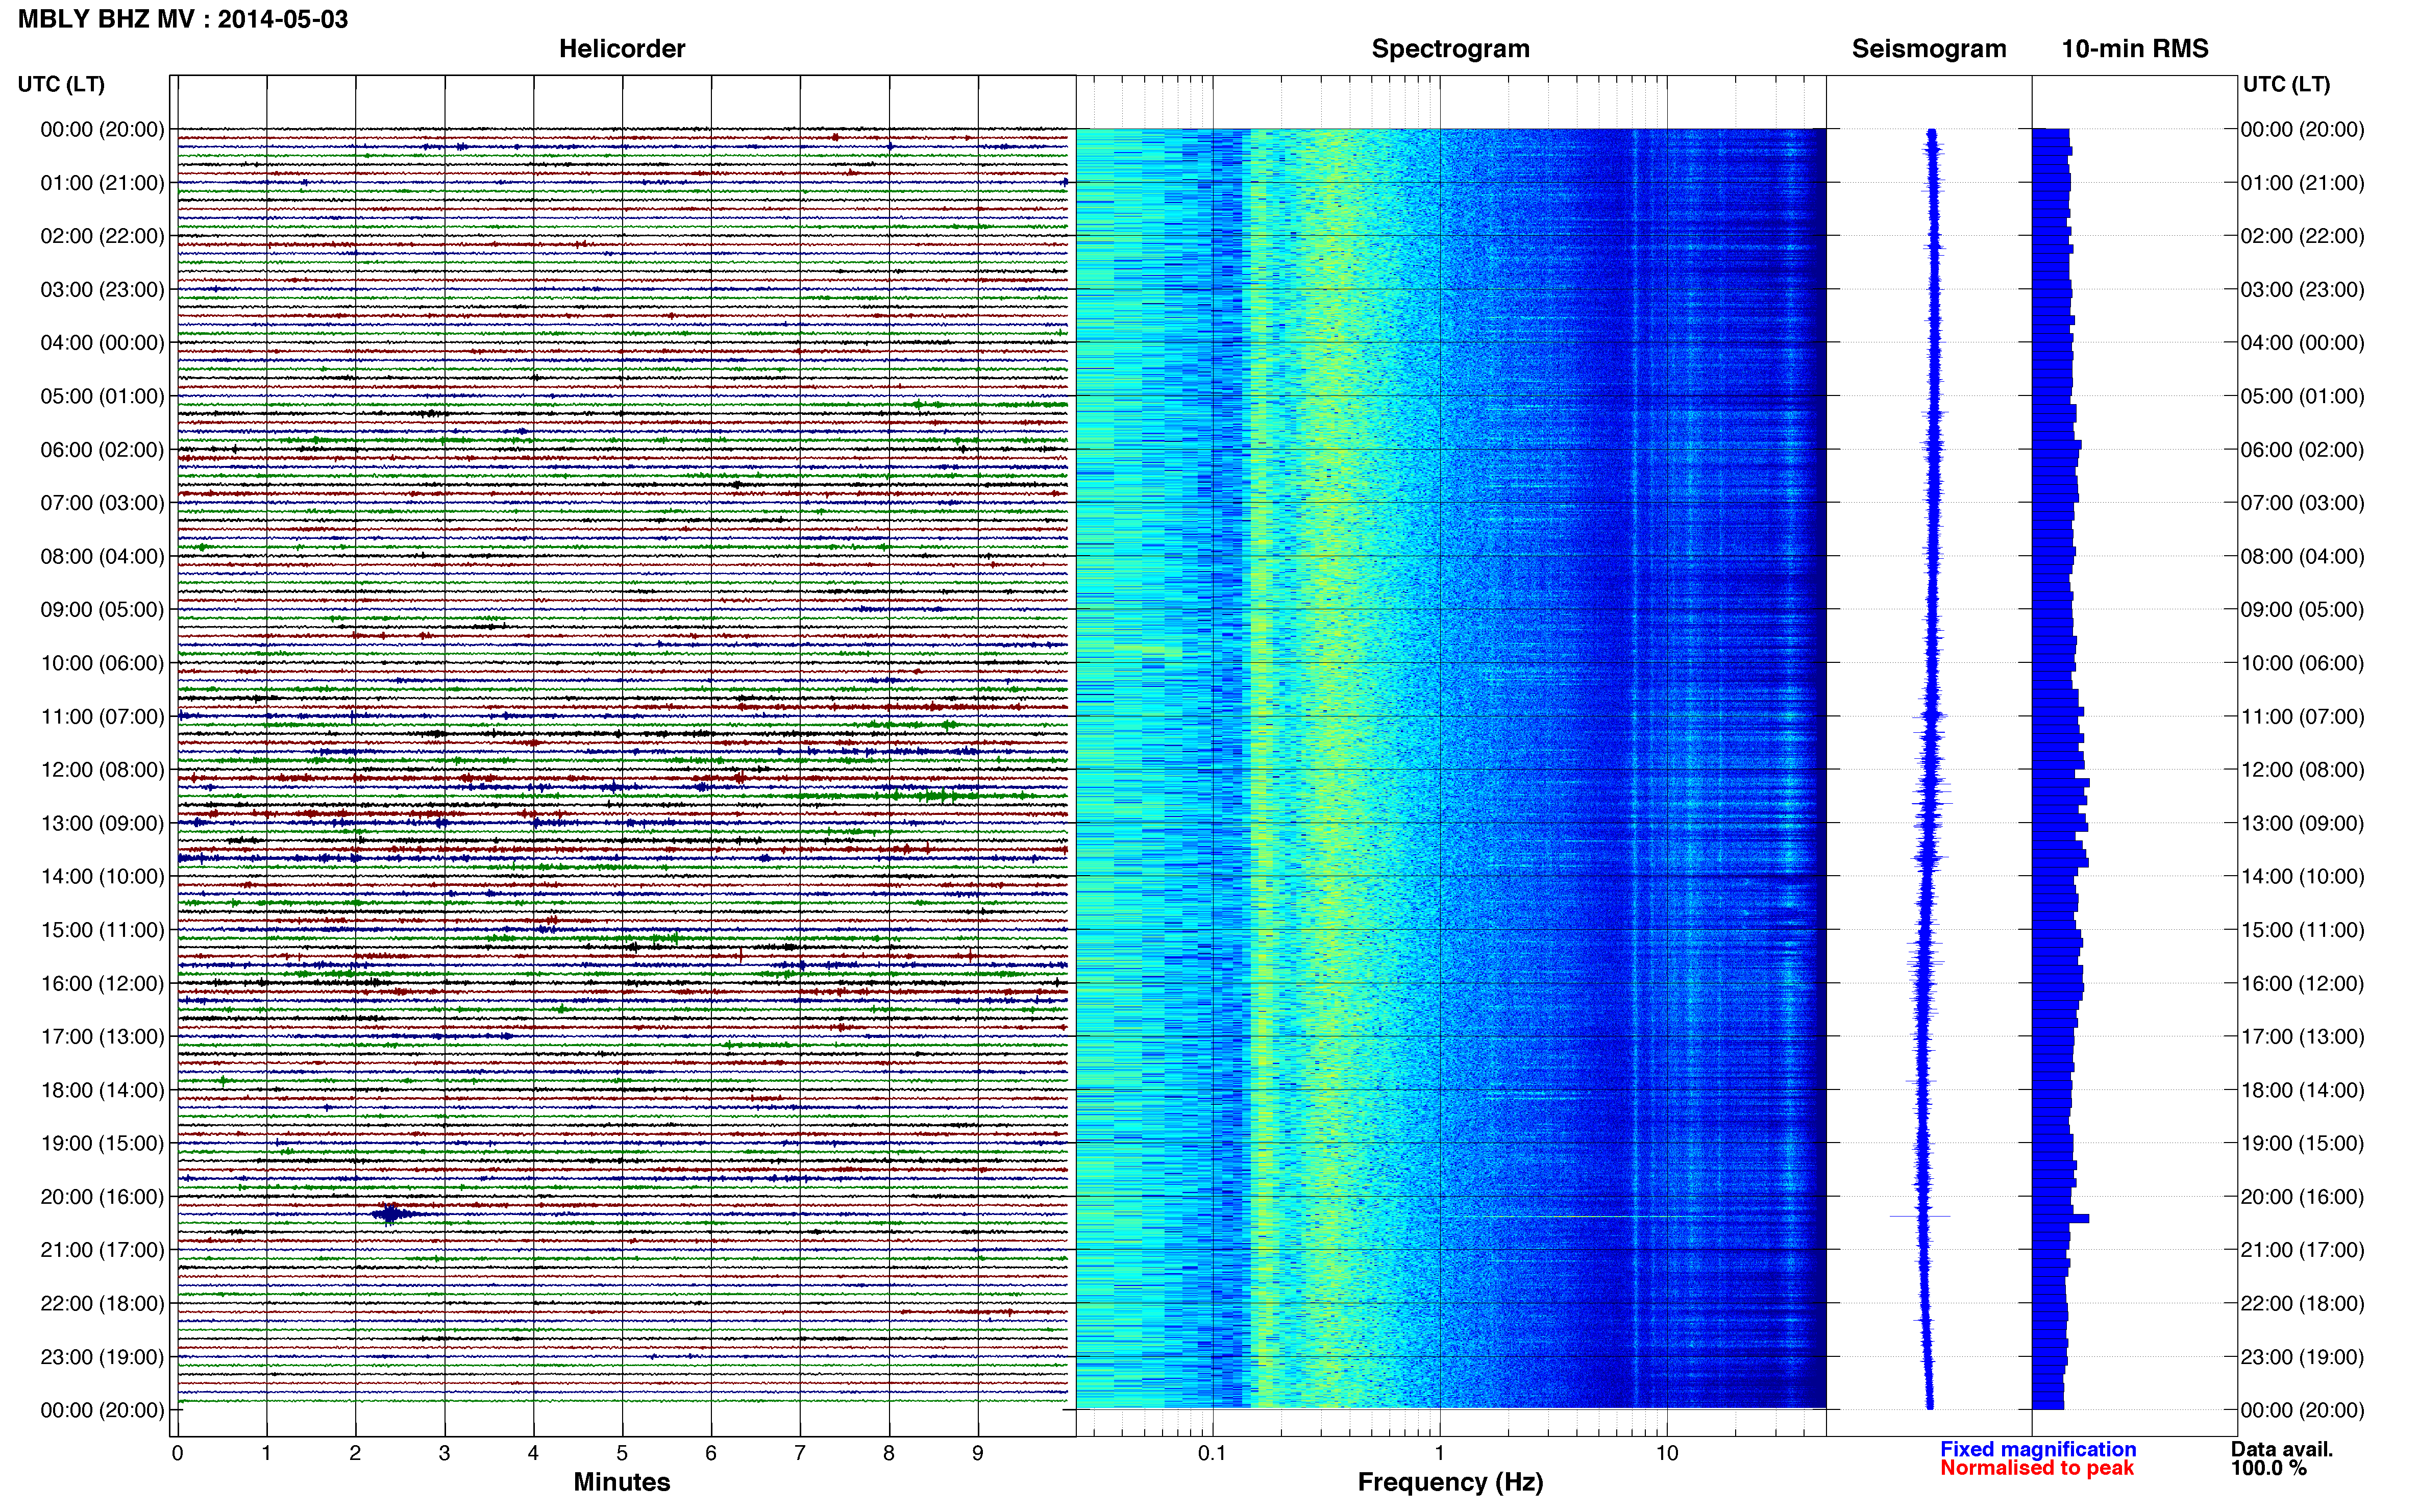Viewport: 2419px width, 1512px height.
Task: Click the RMS spike bar just after 20:00 UTC
Action: tap(2061, 1218)
